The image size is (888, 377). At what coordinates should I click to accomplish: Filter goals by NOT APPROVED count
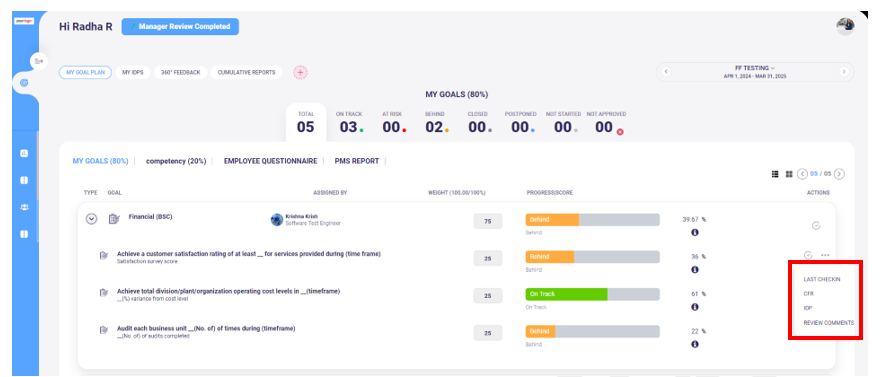click(x=607, y=122)
